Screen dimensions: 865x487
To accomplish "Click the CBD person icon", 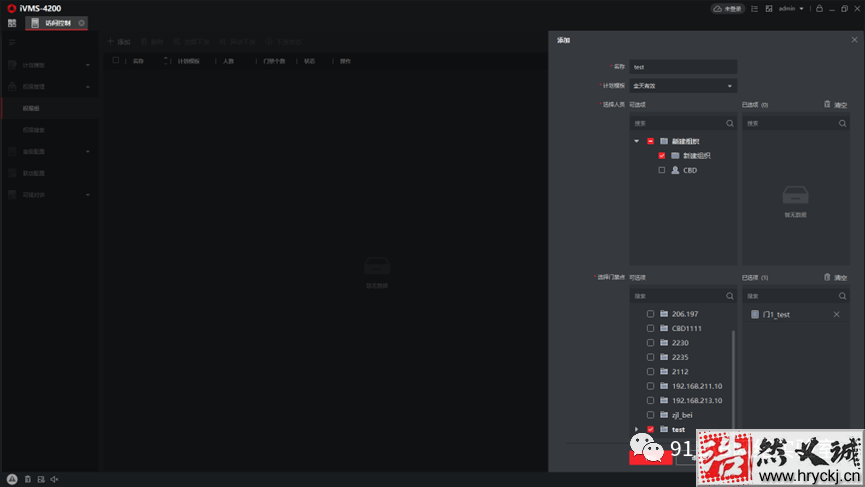I will [675, 170].
